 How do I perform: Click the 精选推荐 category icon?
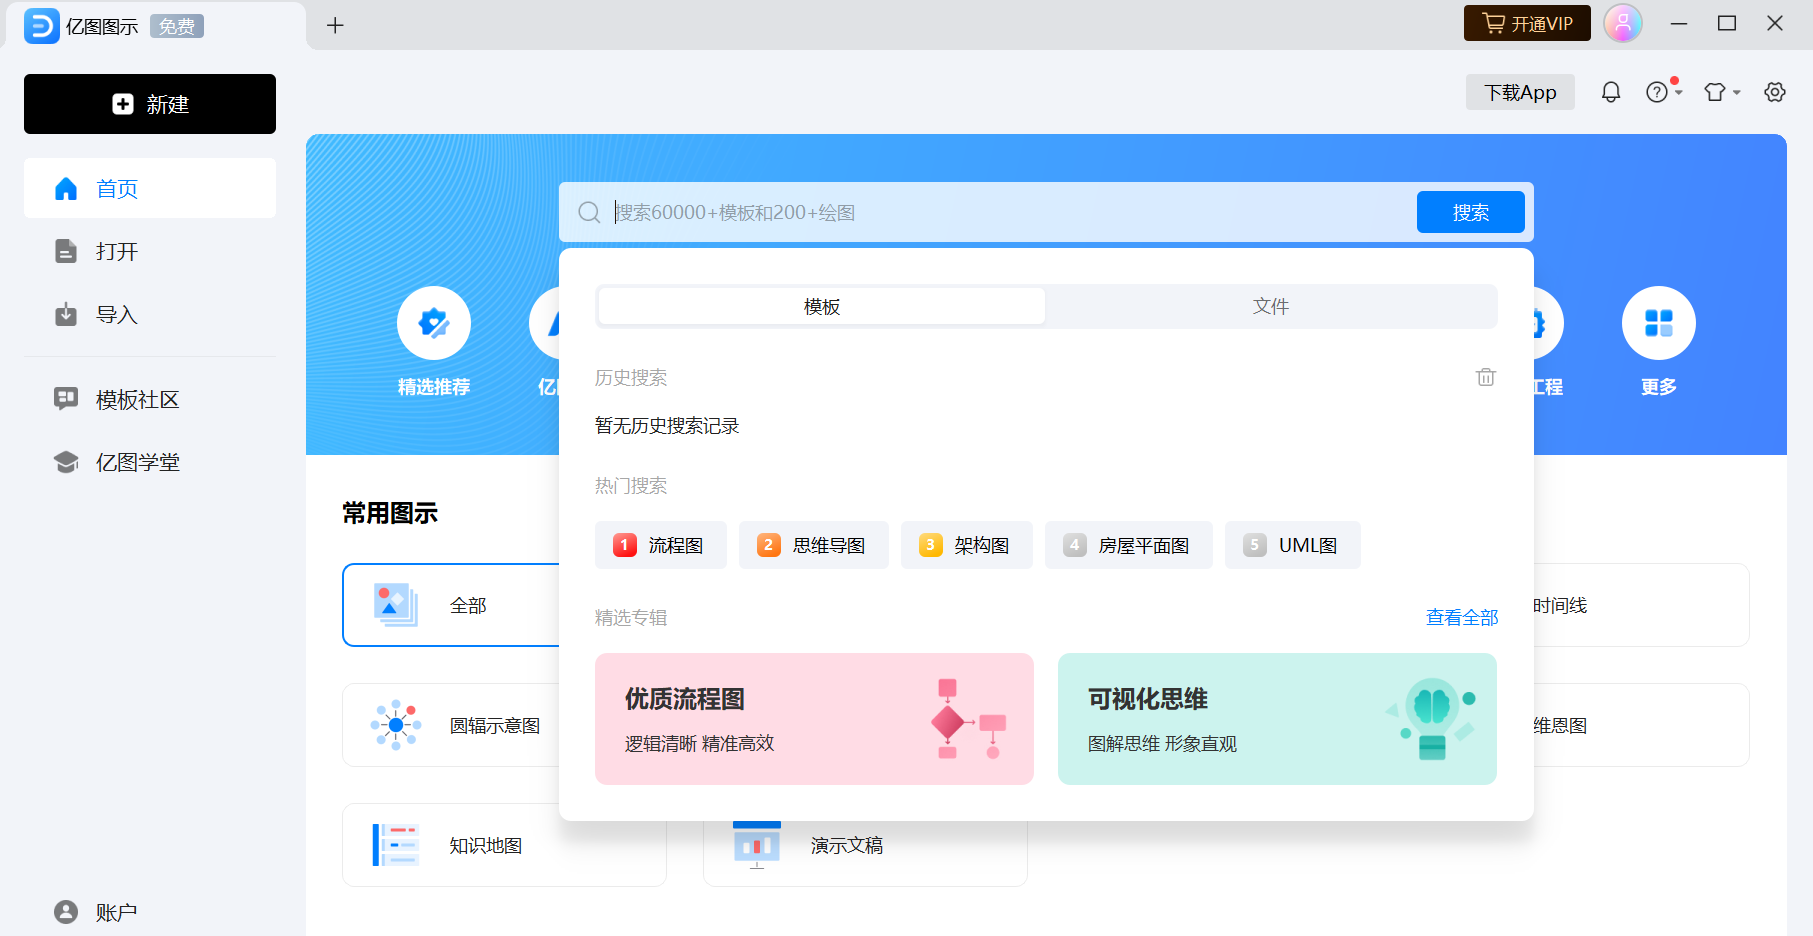coord(433,323)
